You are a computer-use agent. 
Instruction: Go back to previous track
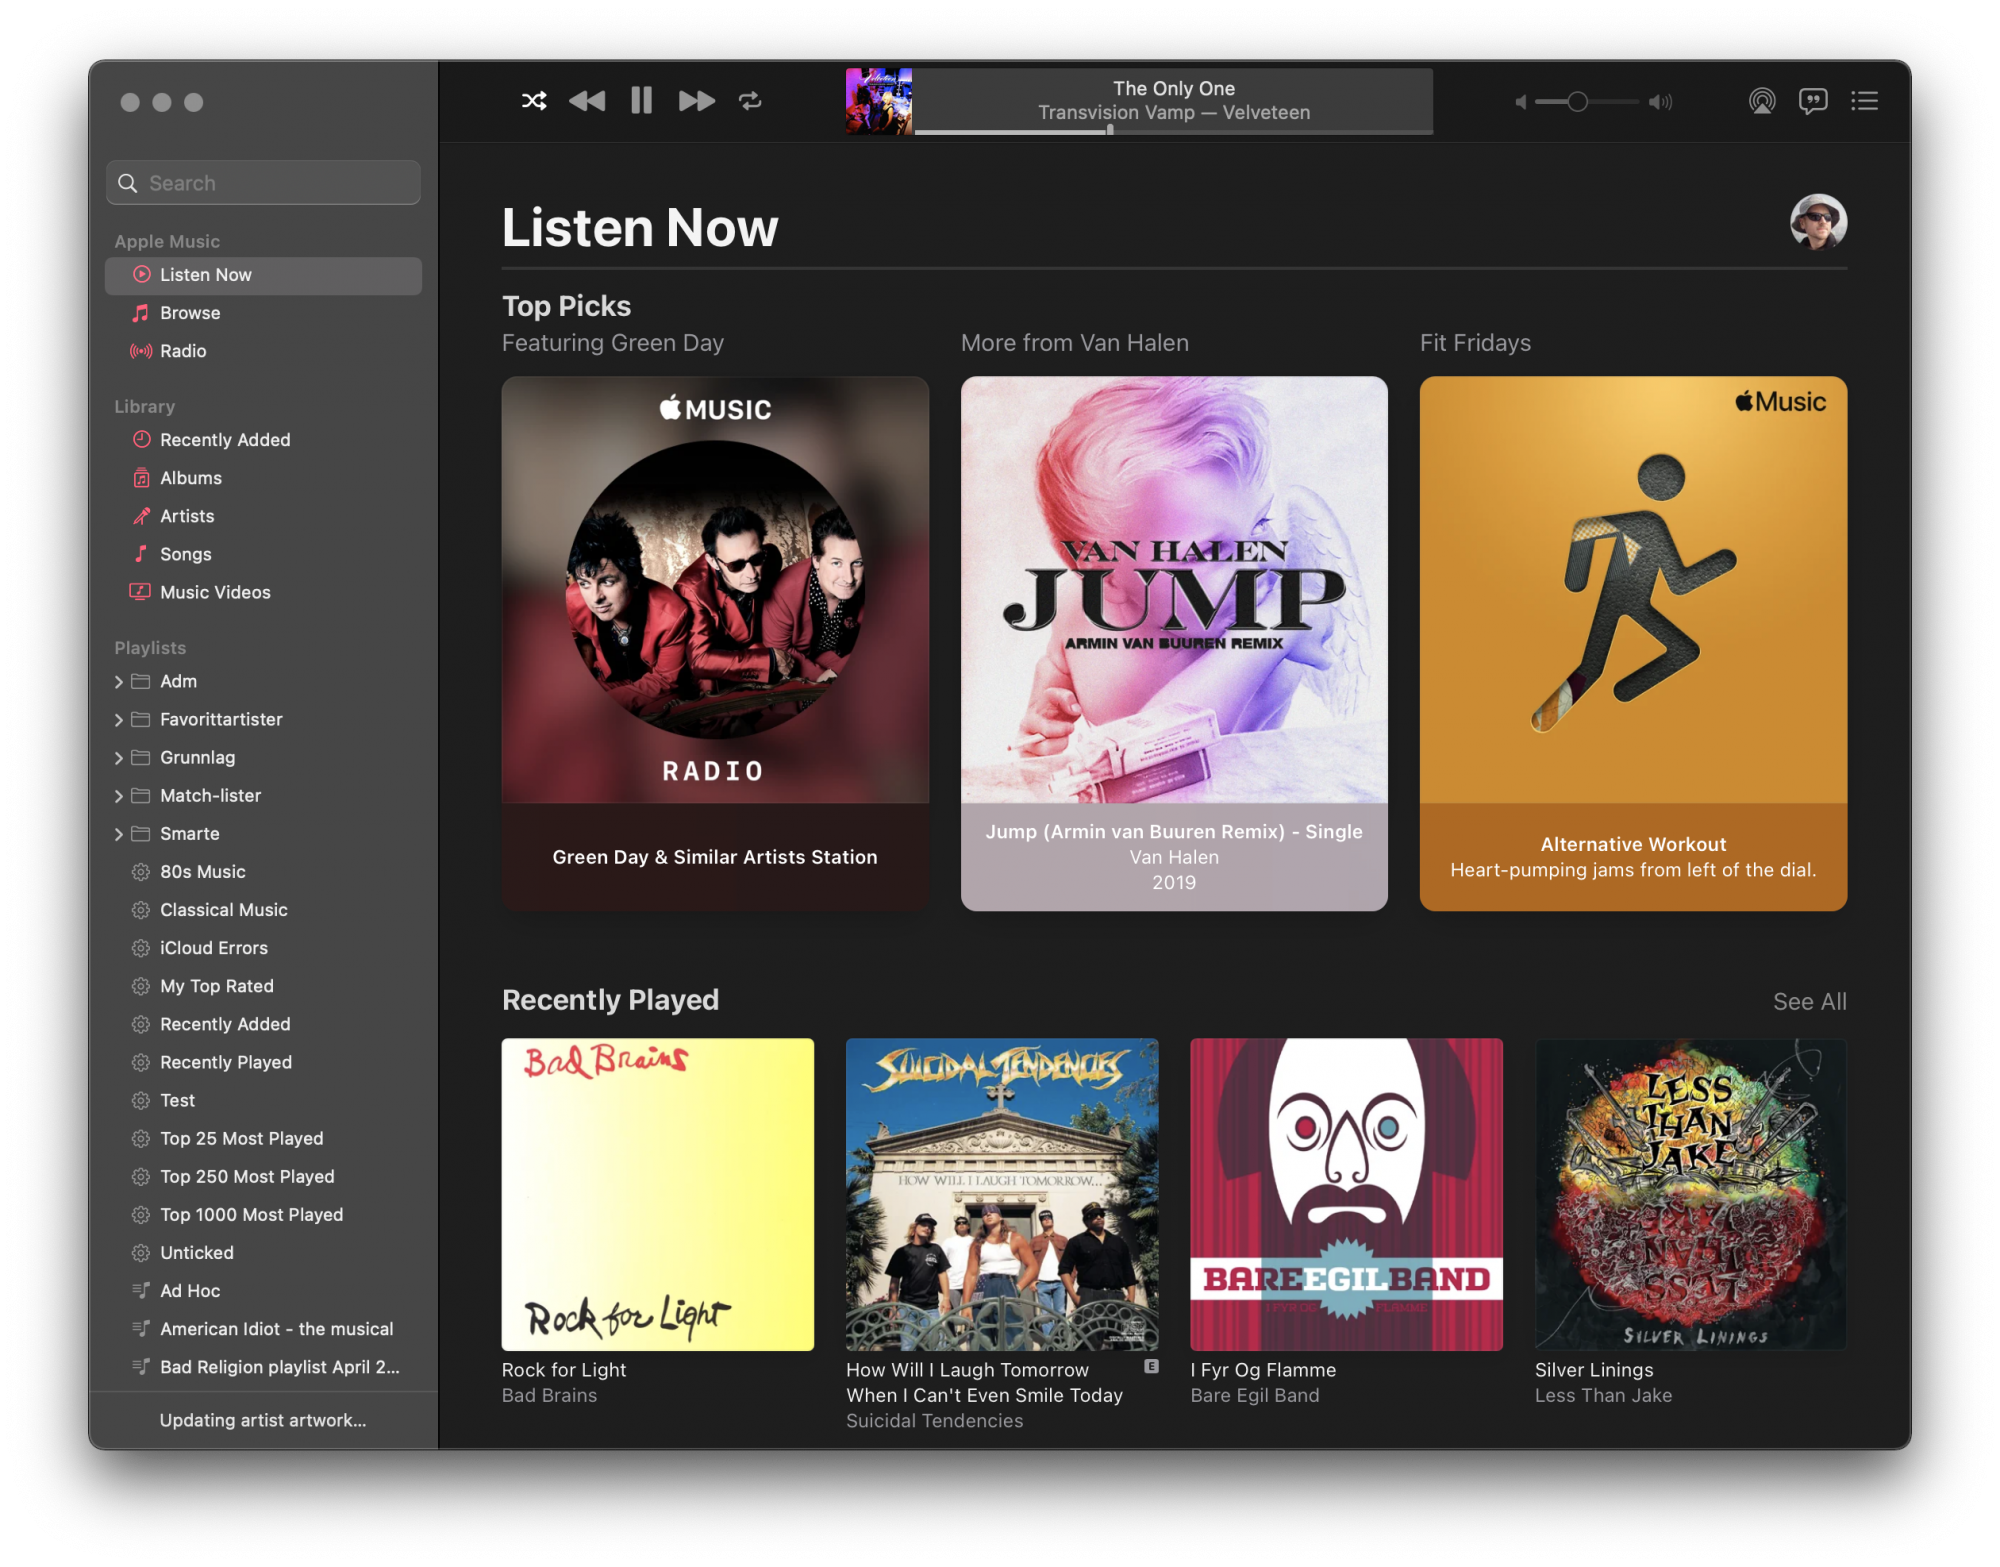pos(587,101)
